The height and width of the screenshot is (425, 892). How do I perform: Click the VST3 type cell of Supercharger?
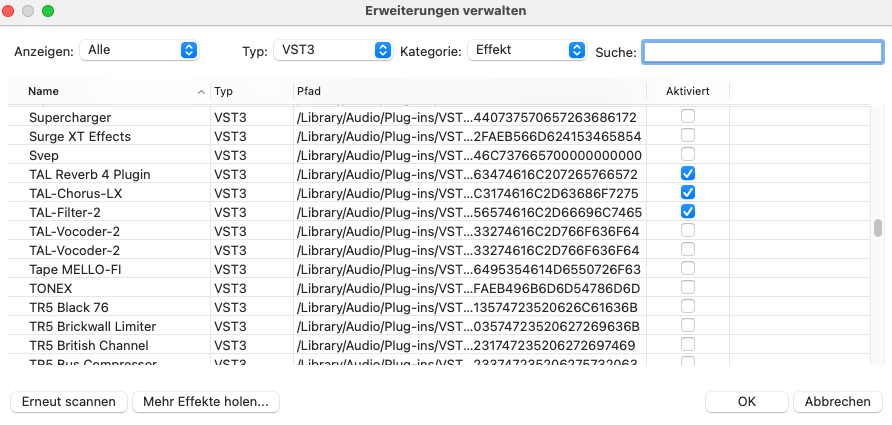click(x=230, y=118)
